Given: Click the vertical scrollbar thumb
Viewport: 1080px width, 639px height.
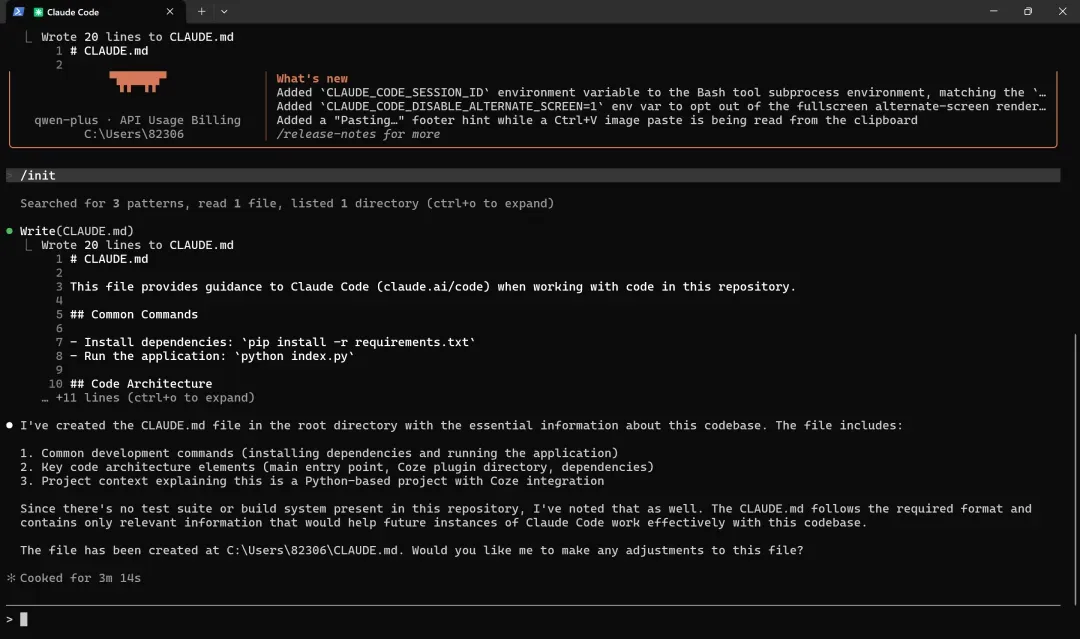Looking at the screenshot, I should [1075, 470].
